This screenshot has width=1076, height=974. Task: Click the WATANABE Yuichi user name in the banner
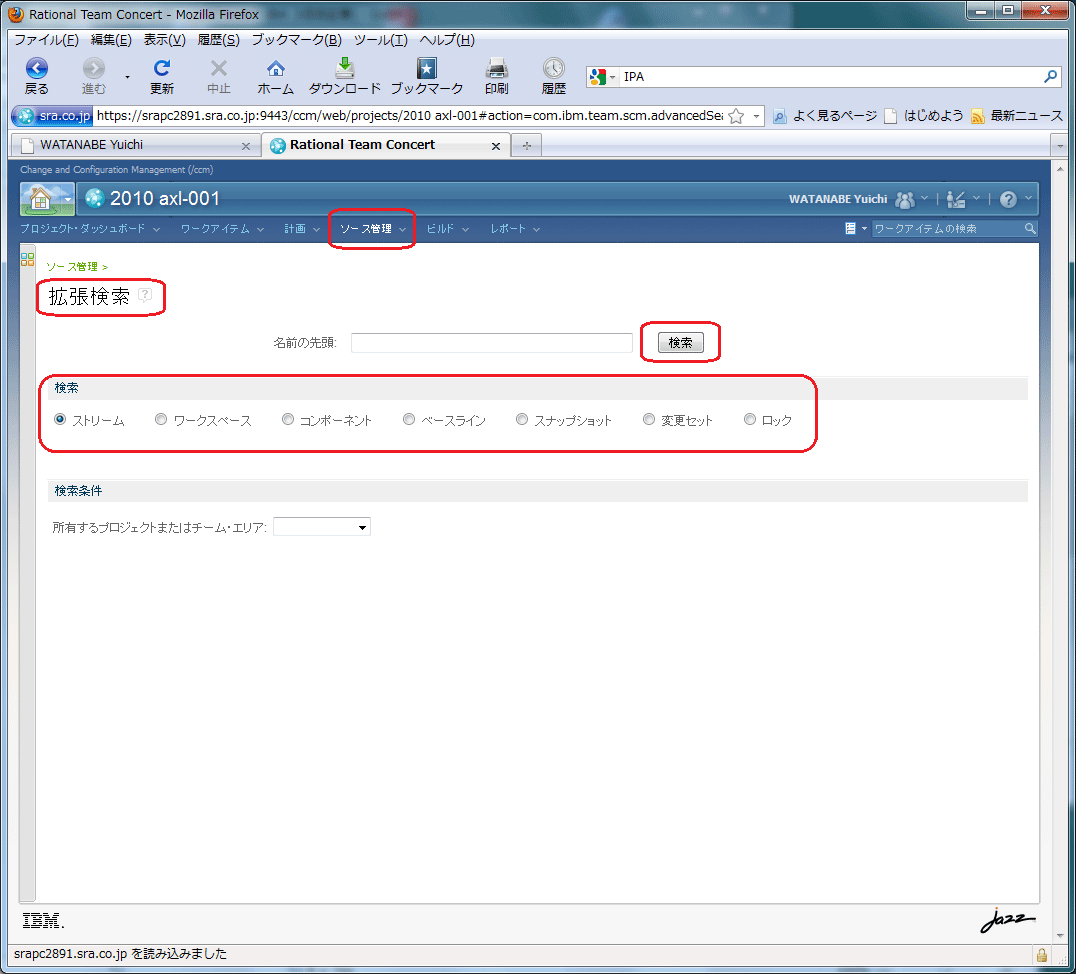click(837, 199)
